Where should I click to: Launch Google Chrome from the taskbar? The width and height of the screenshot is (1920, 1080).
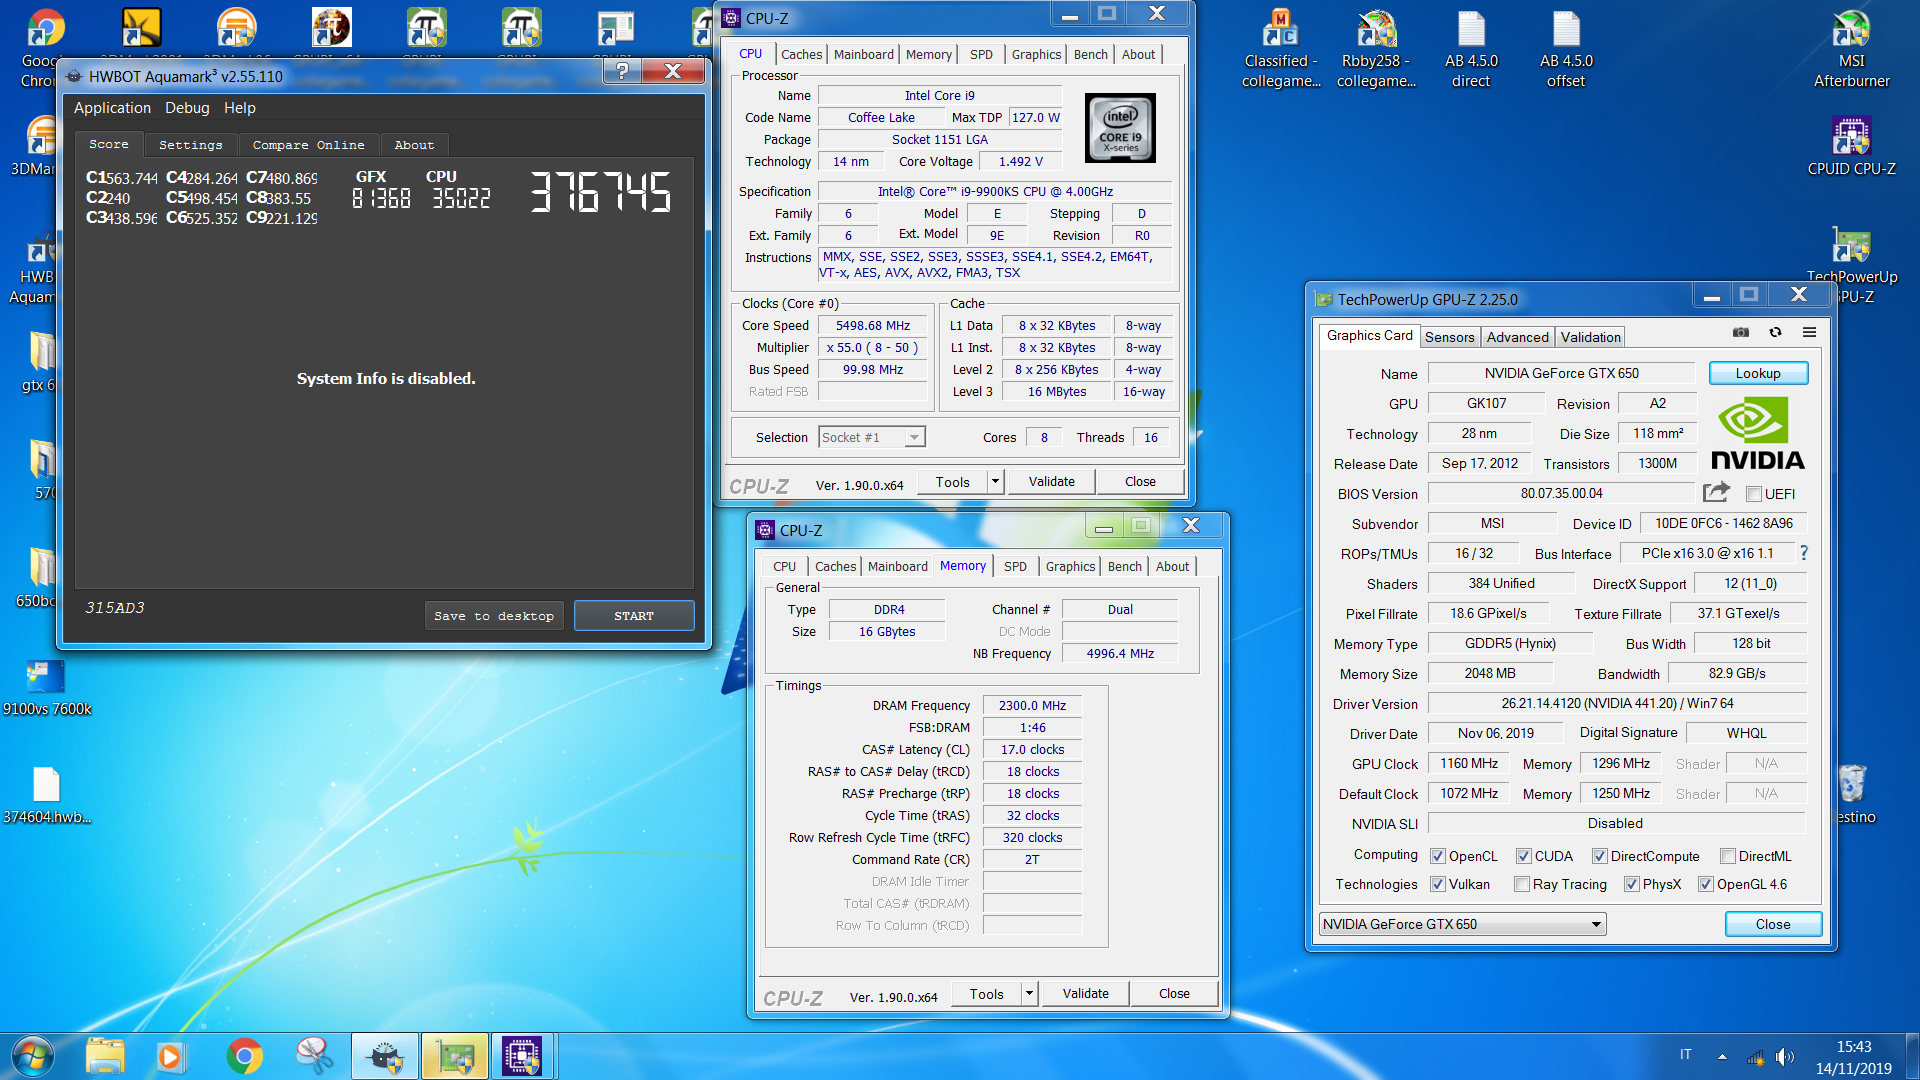[244, 1056]
